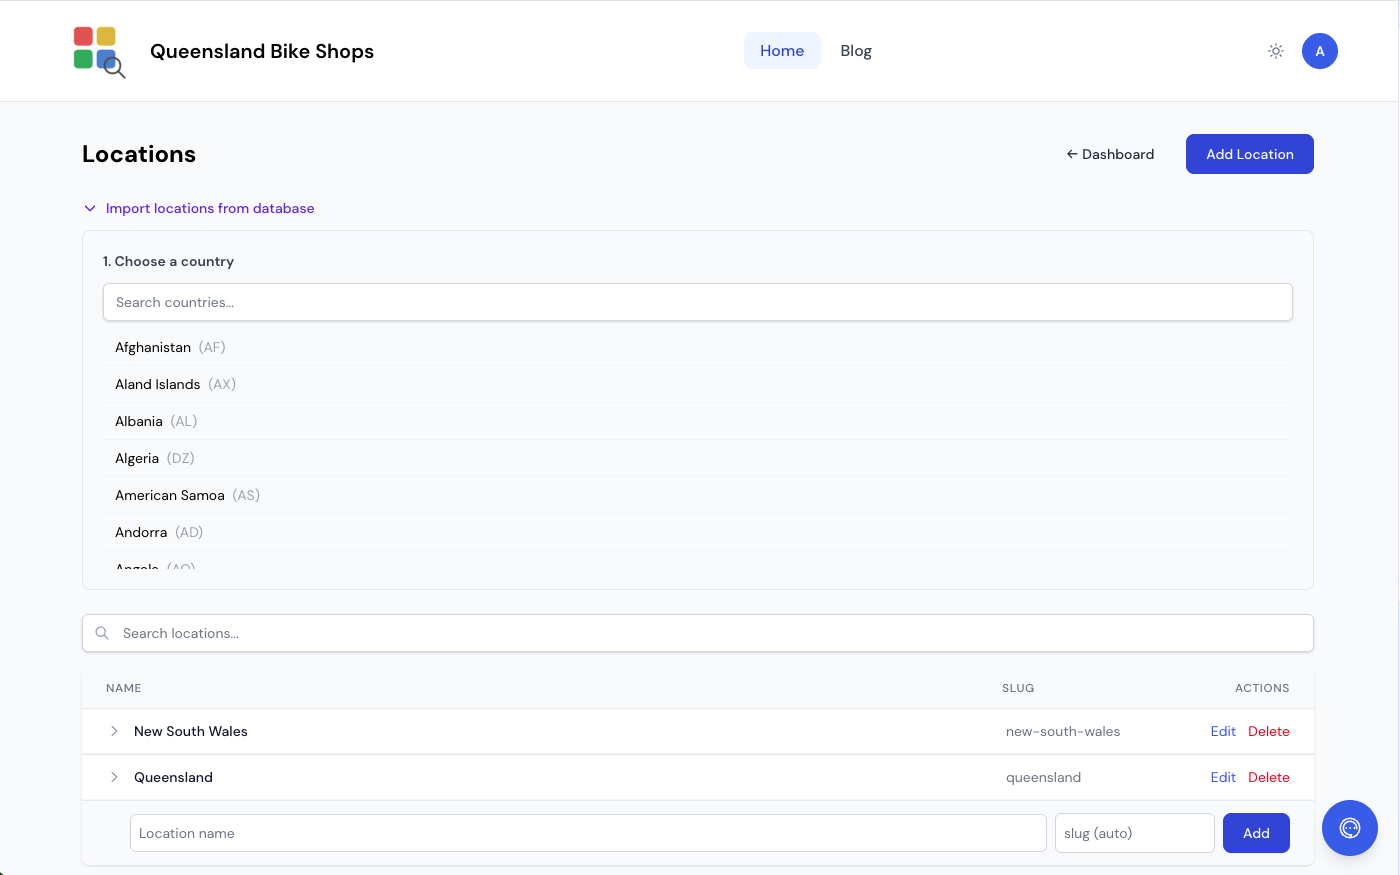Switch to the Blog tab
This screenshot has width=1400, height=875.
tap(856, 50)
